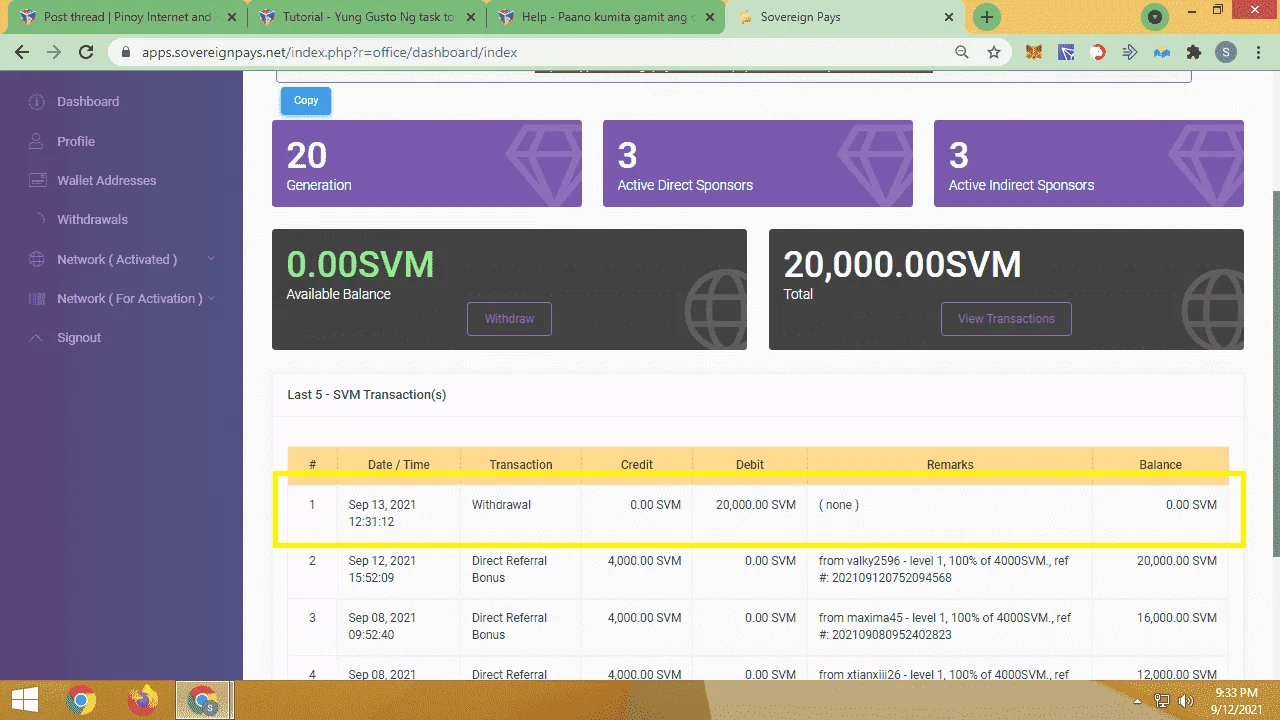This screenshot has height=720, width=1280.
Task: Click the Signout link
Action: tap(79, 338)
